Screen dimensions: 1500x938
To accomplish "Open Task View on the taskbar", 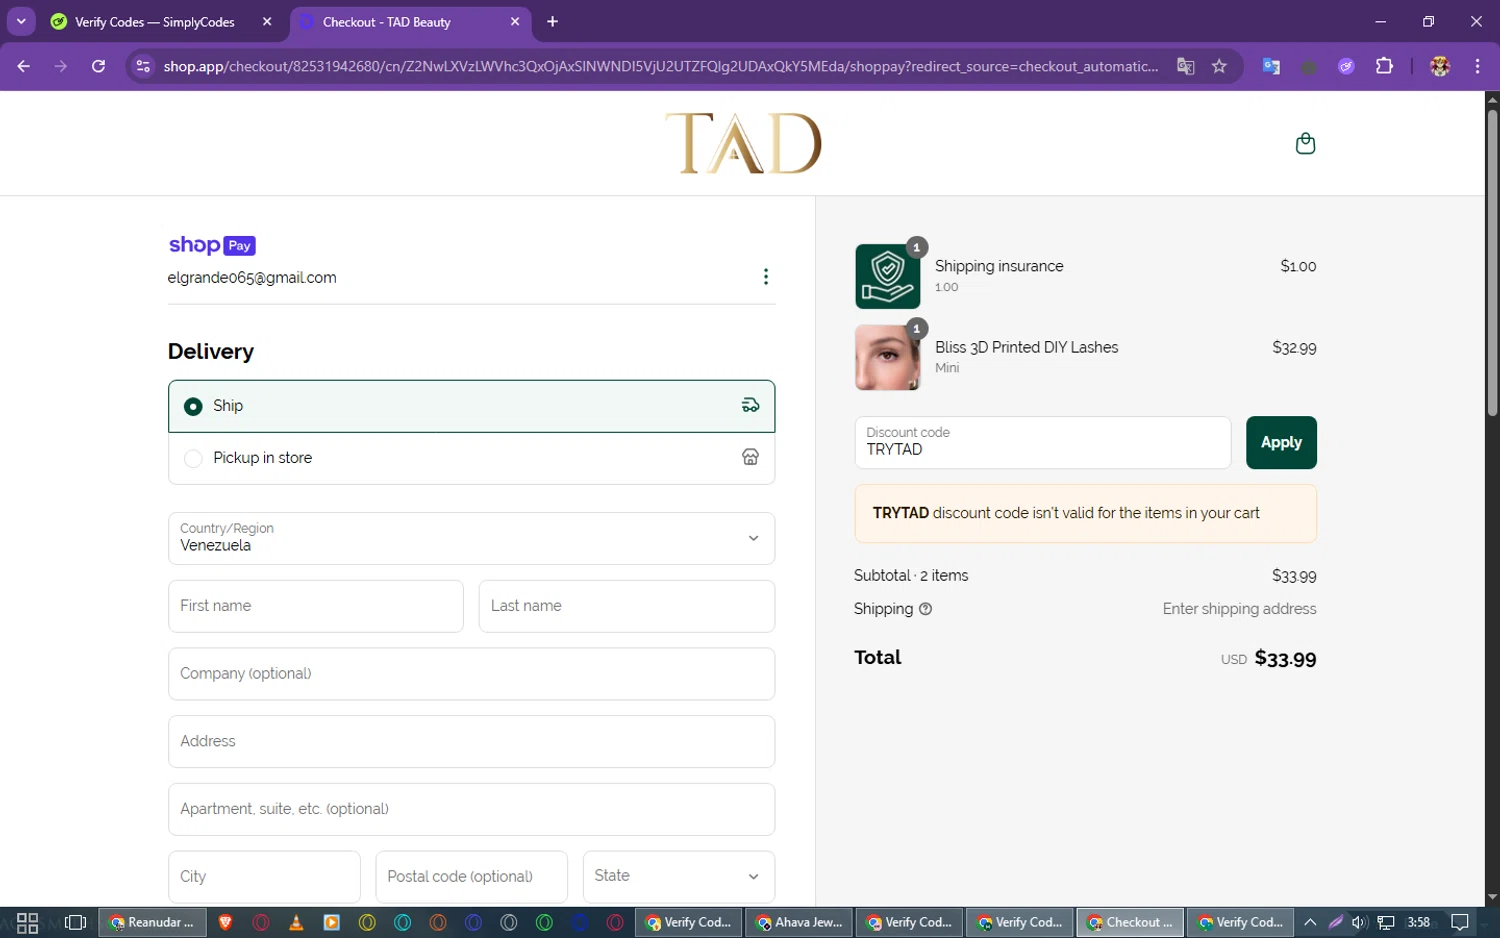I will coord(75,922).
